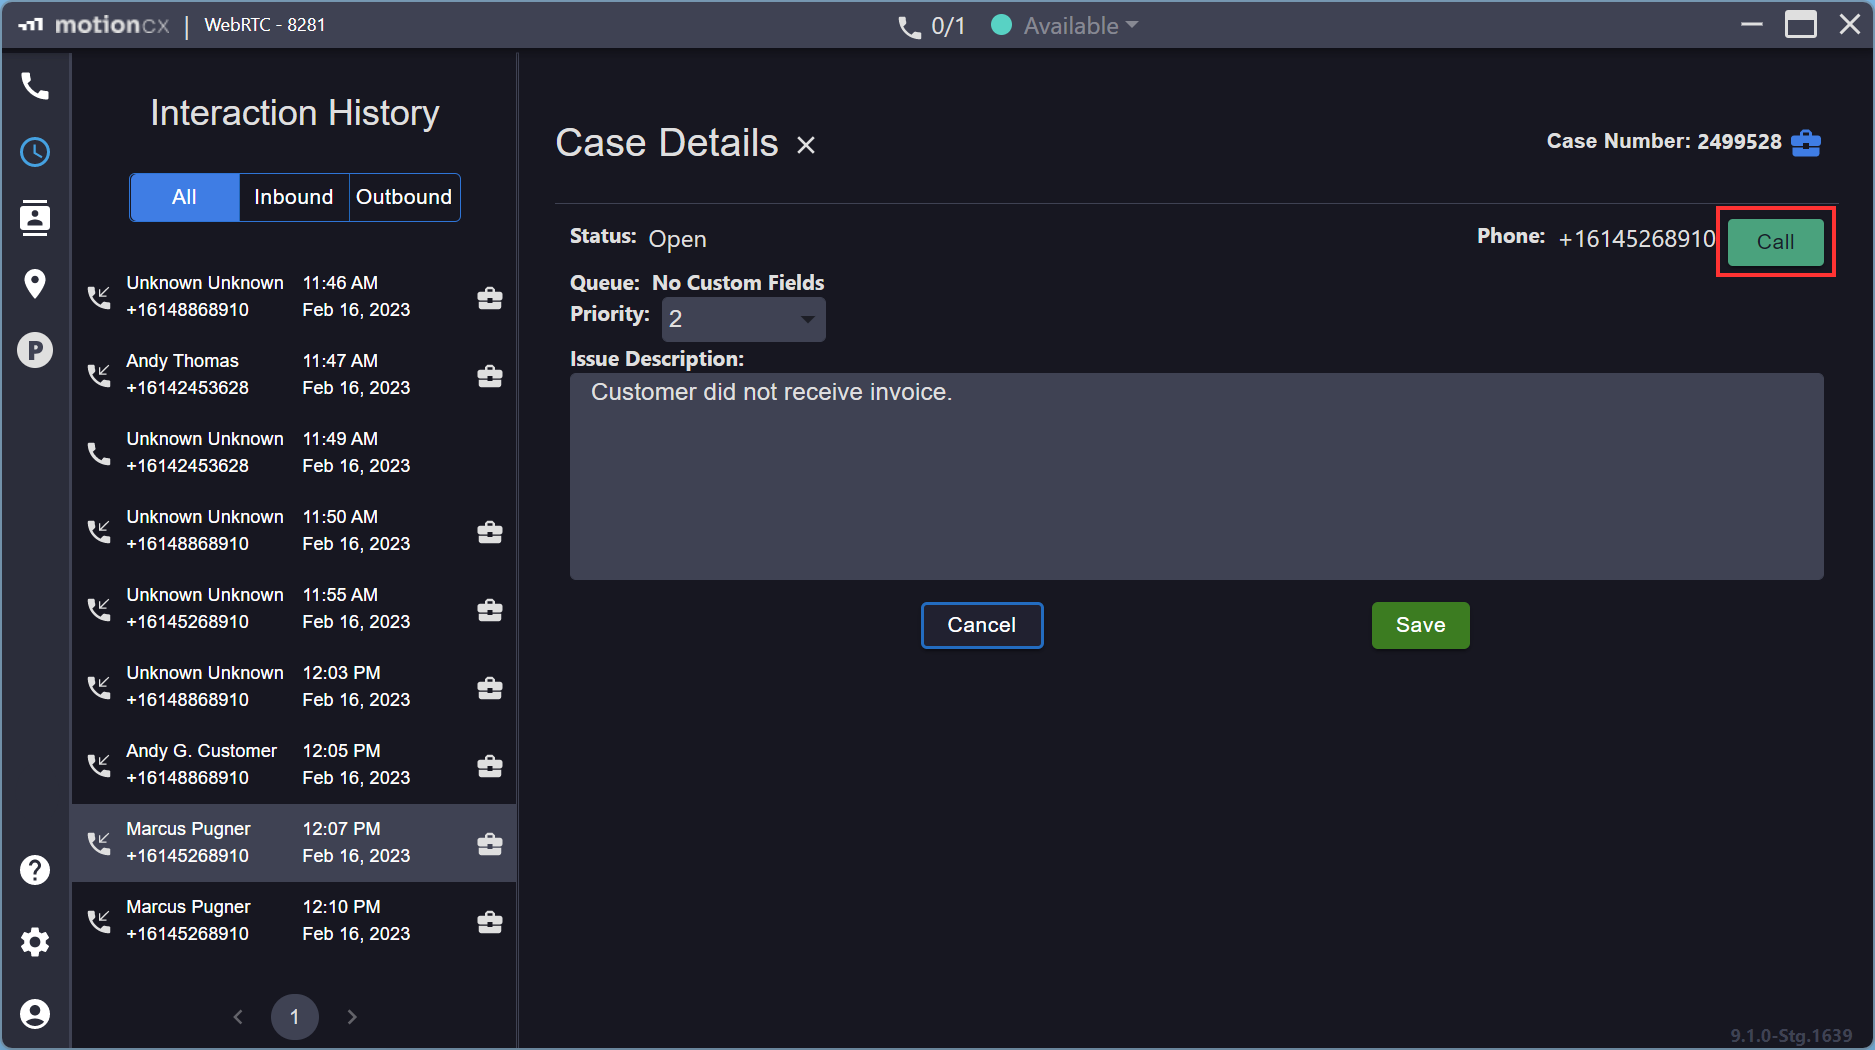1875x1050 pixels.
Task: Filter by Inbound interactions
Action: [294, 197]
